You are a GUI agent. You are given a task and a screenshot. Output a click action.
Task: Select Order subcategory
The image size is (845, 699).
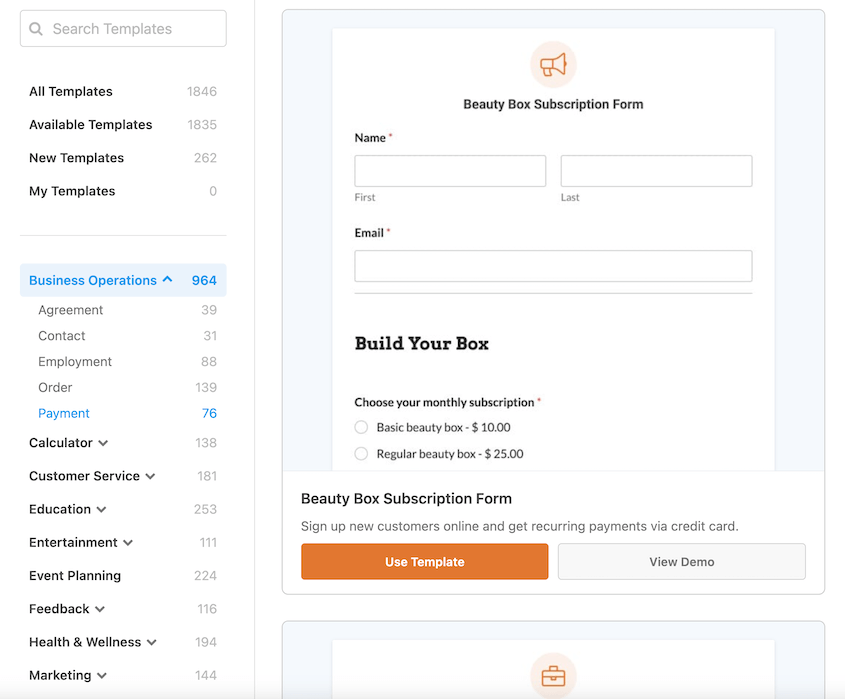coord(55,387)
